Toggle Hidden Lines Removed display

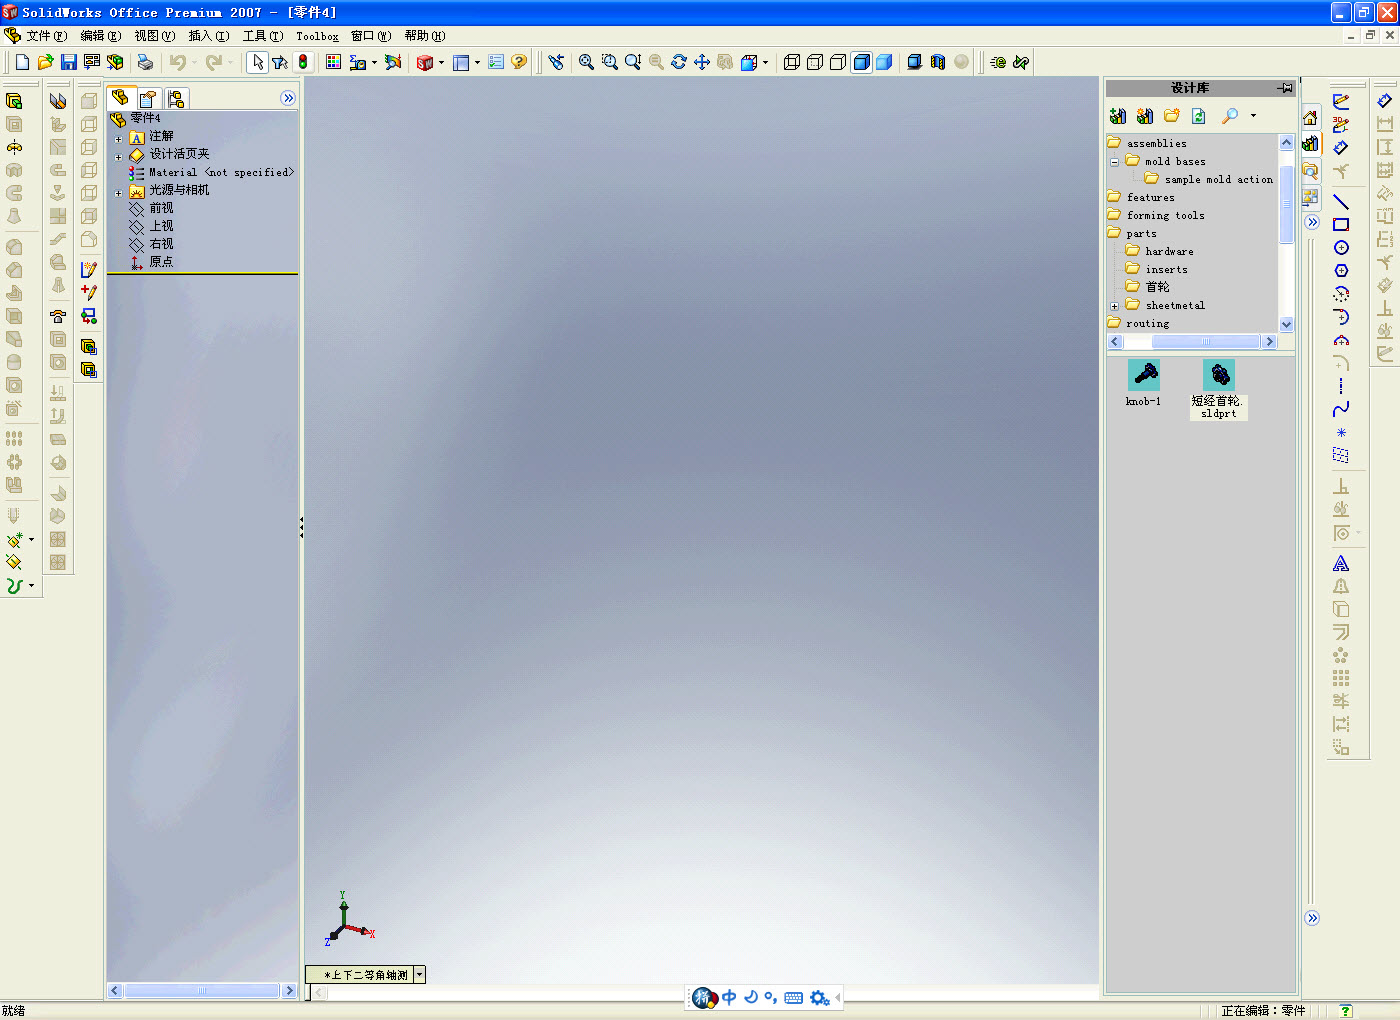838,62
